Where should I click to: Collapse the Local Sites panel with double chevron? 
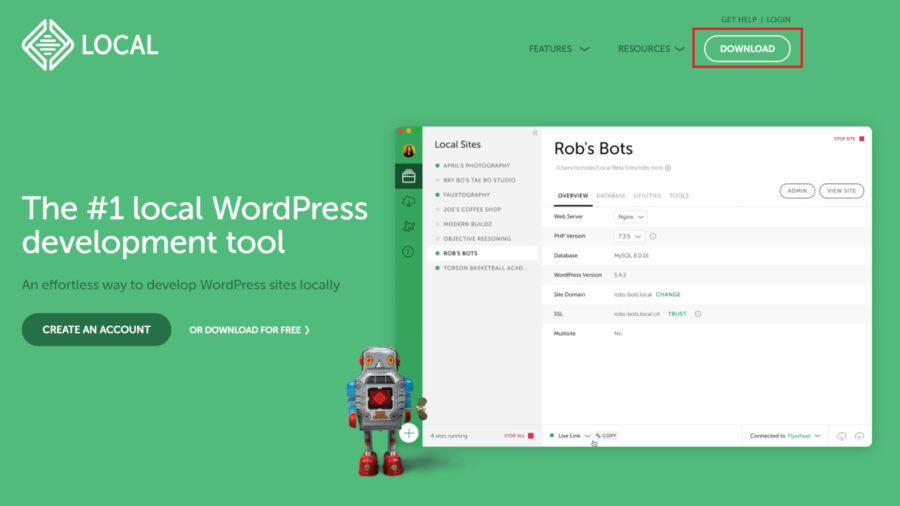[x=534, y=133]
